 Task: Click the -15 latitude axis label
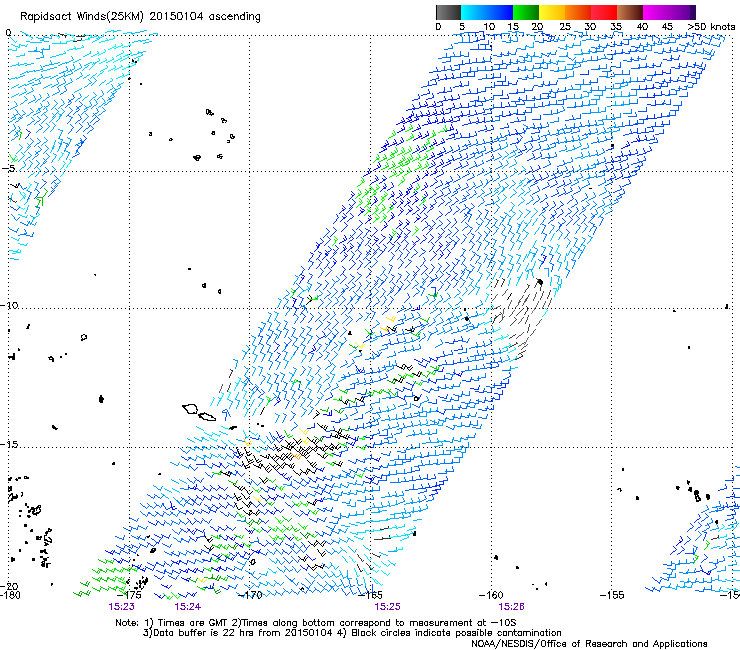click(9, 444)
